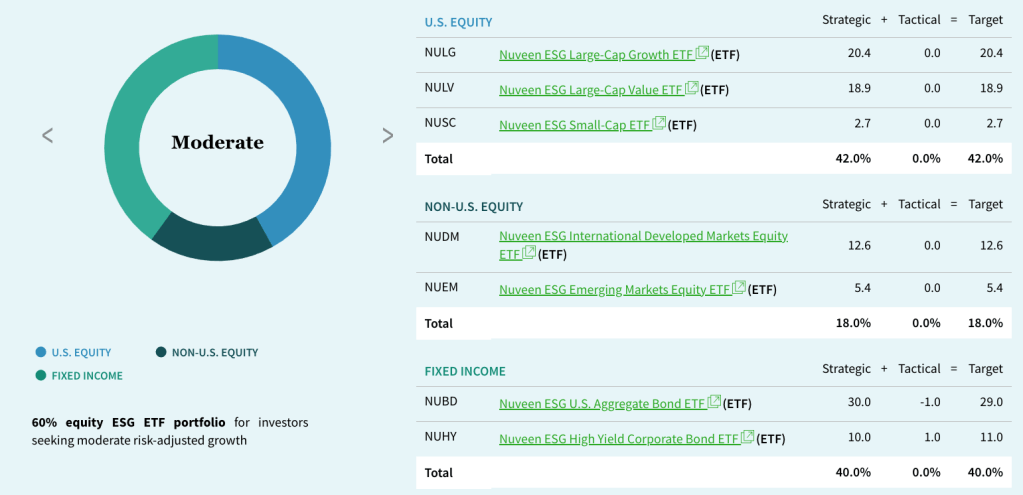Open Nuveen ESG Small-Cap ETF link
The image size is (1023, 495).
click(x=574, y=125)
